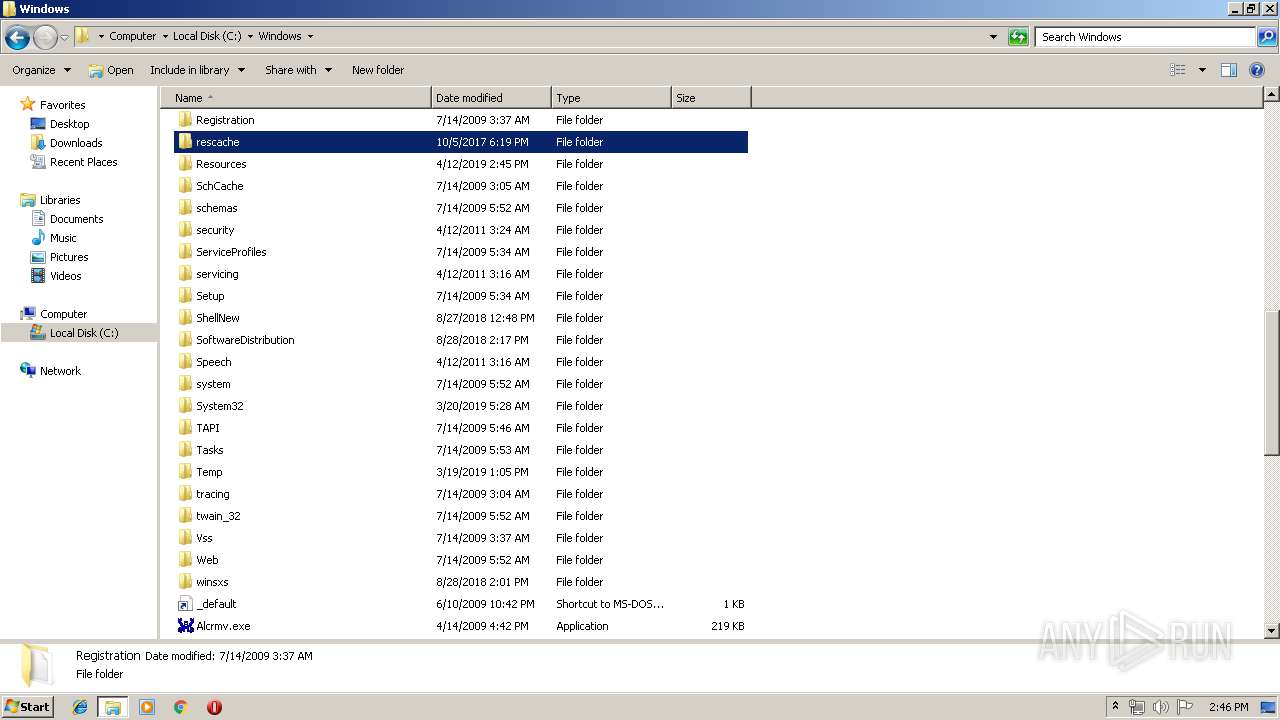1280x720 pixels.
Task: Select Pictures library
Action: pyautogui.click(x=69, y=257)
